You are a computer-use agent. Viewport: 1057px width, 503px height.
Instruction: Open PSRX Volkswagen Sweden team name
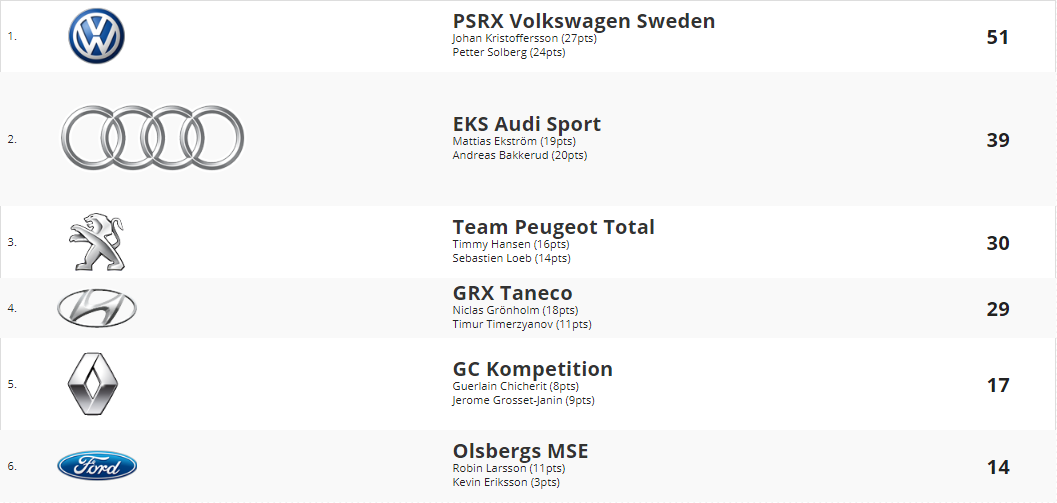[x=584, y=21]
